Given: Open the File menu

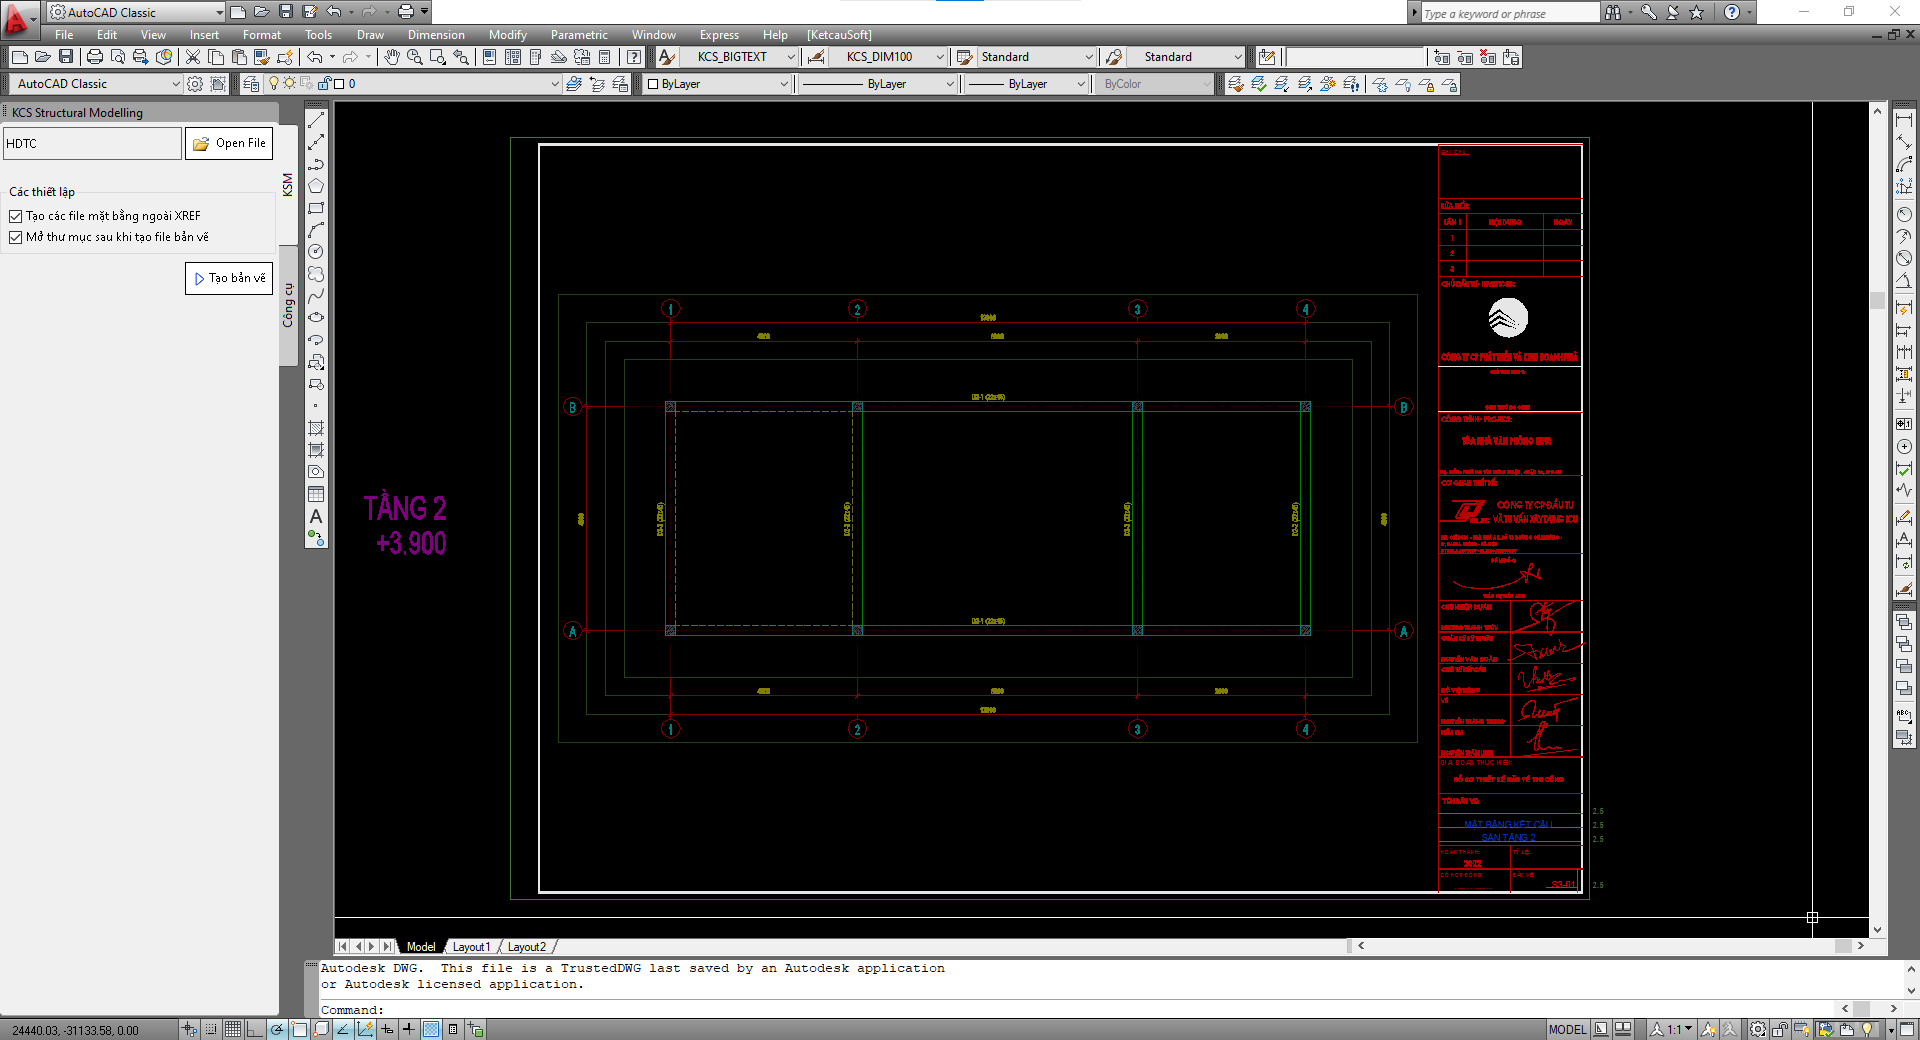Looking at the screenshot, I should [x=64, y=35].
